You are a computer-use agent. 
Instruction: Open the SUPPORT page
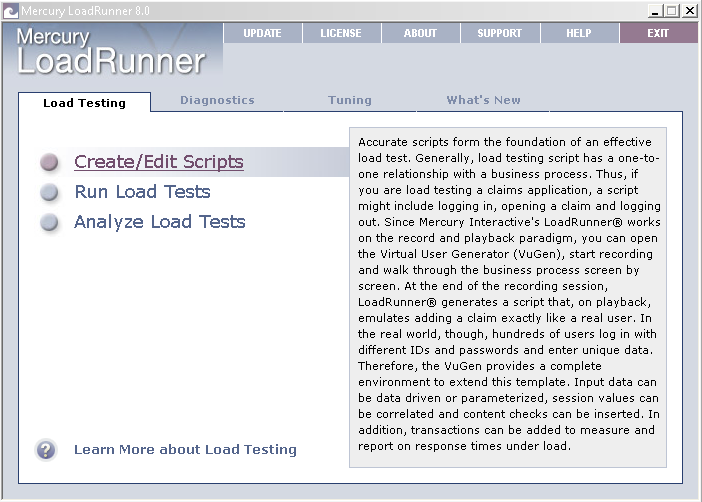pos(499,33)
